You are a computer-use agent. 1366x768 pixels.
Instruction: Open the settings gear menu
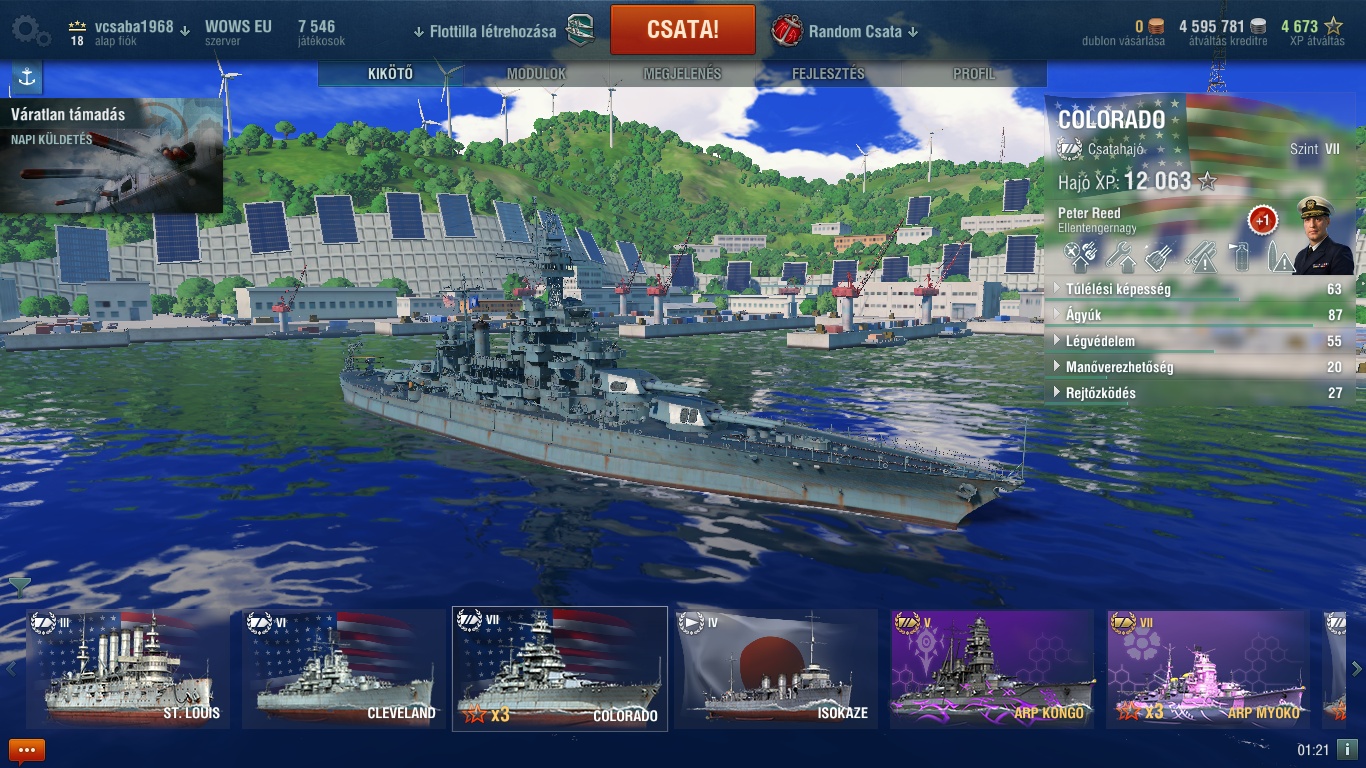[x=30, y=30]
